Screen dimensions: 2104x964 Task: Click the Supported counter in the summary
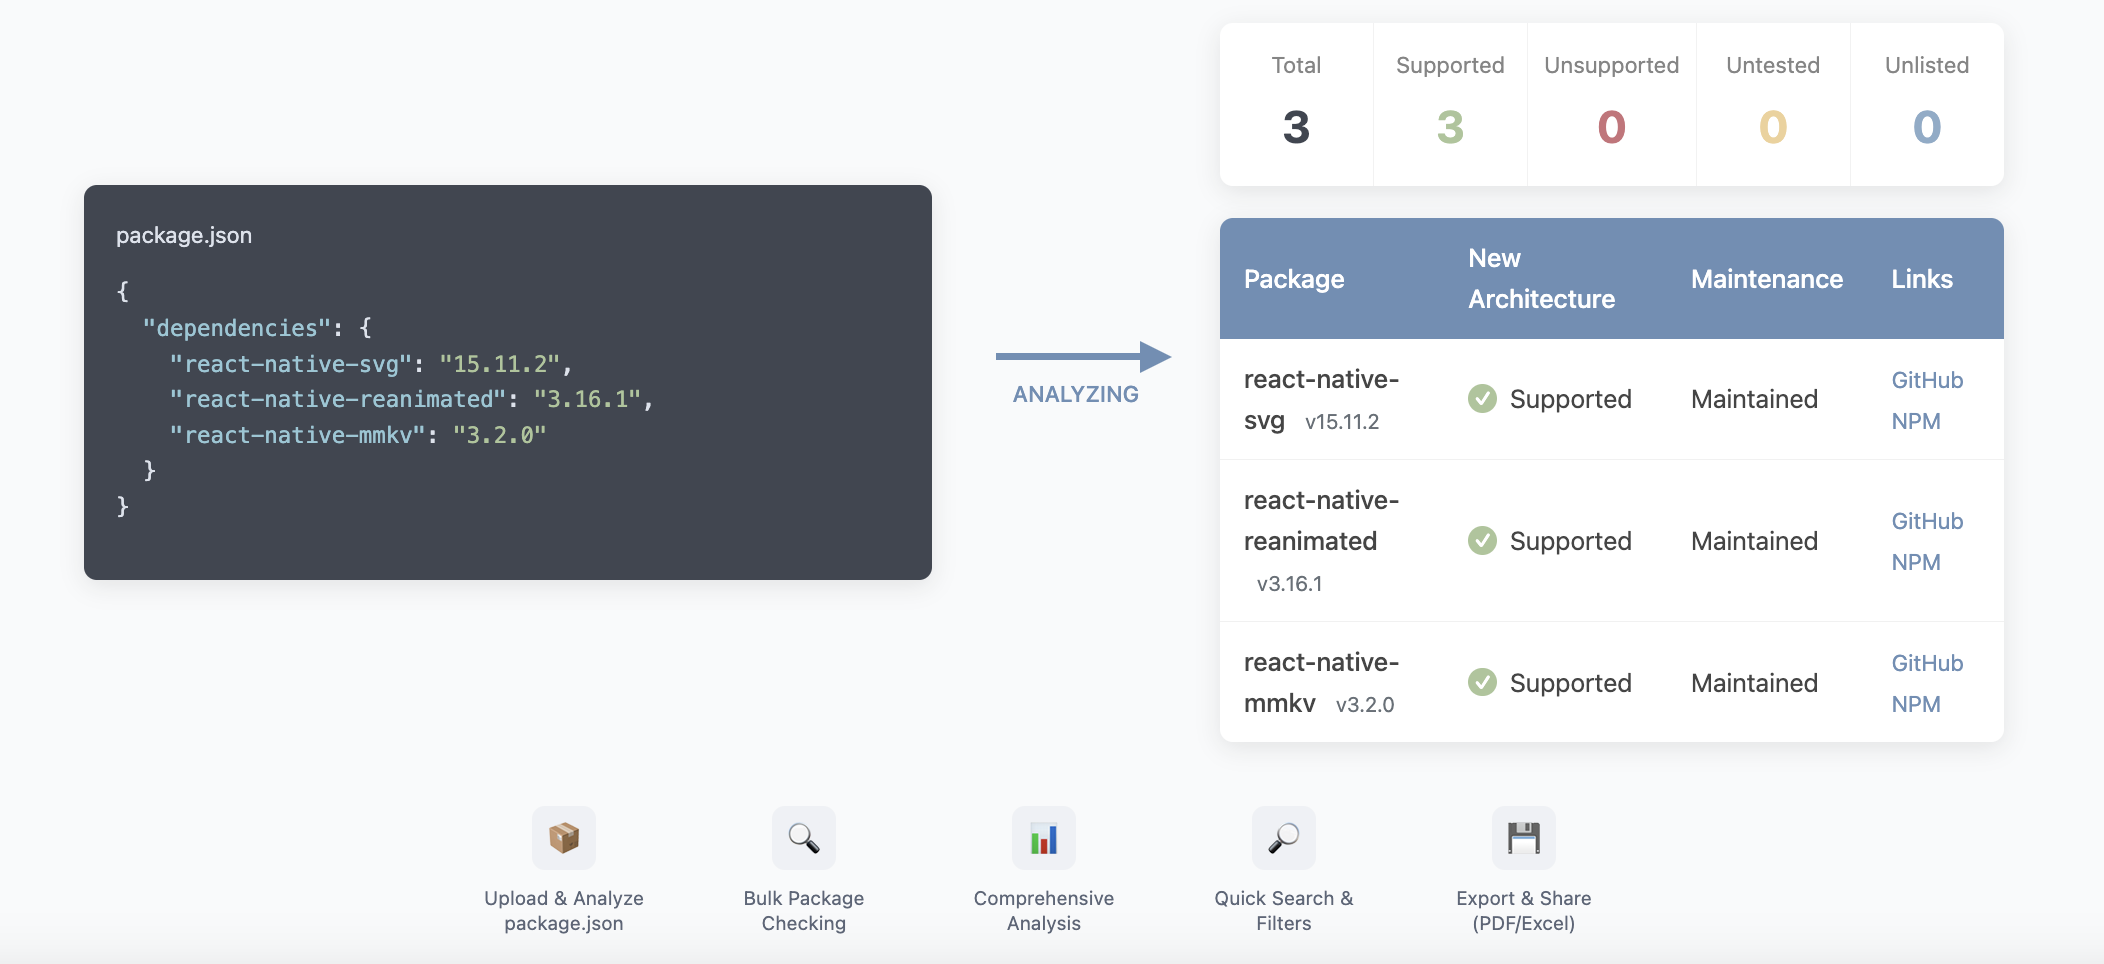point(1450,105)
